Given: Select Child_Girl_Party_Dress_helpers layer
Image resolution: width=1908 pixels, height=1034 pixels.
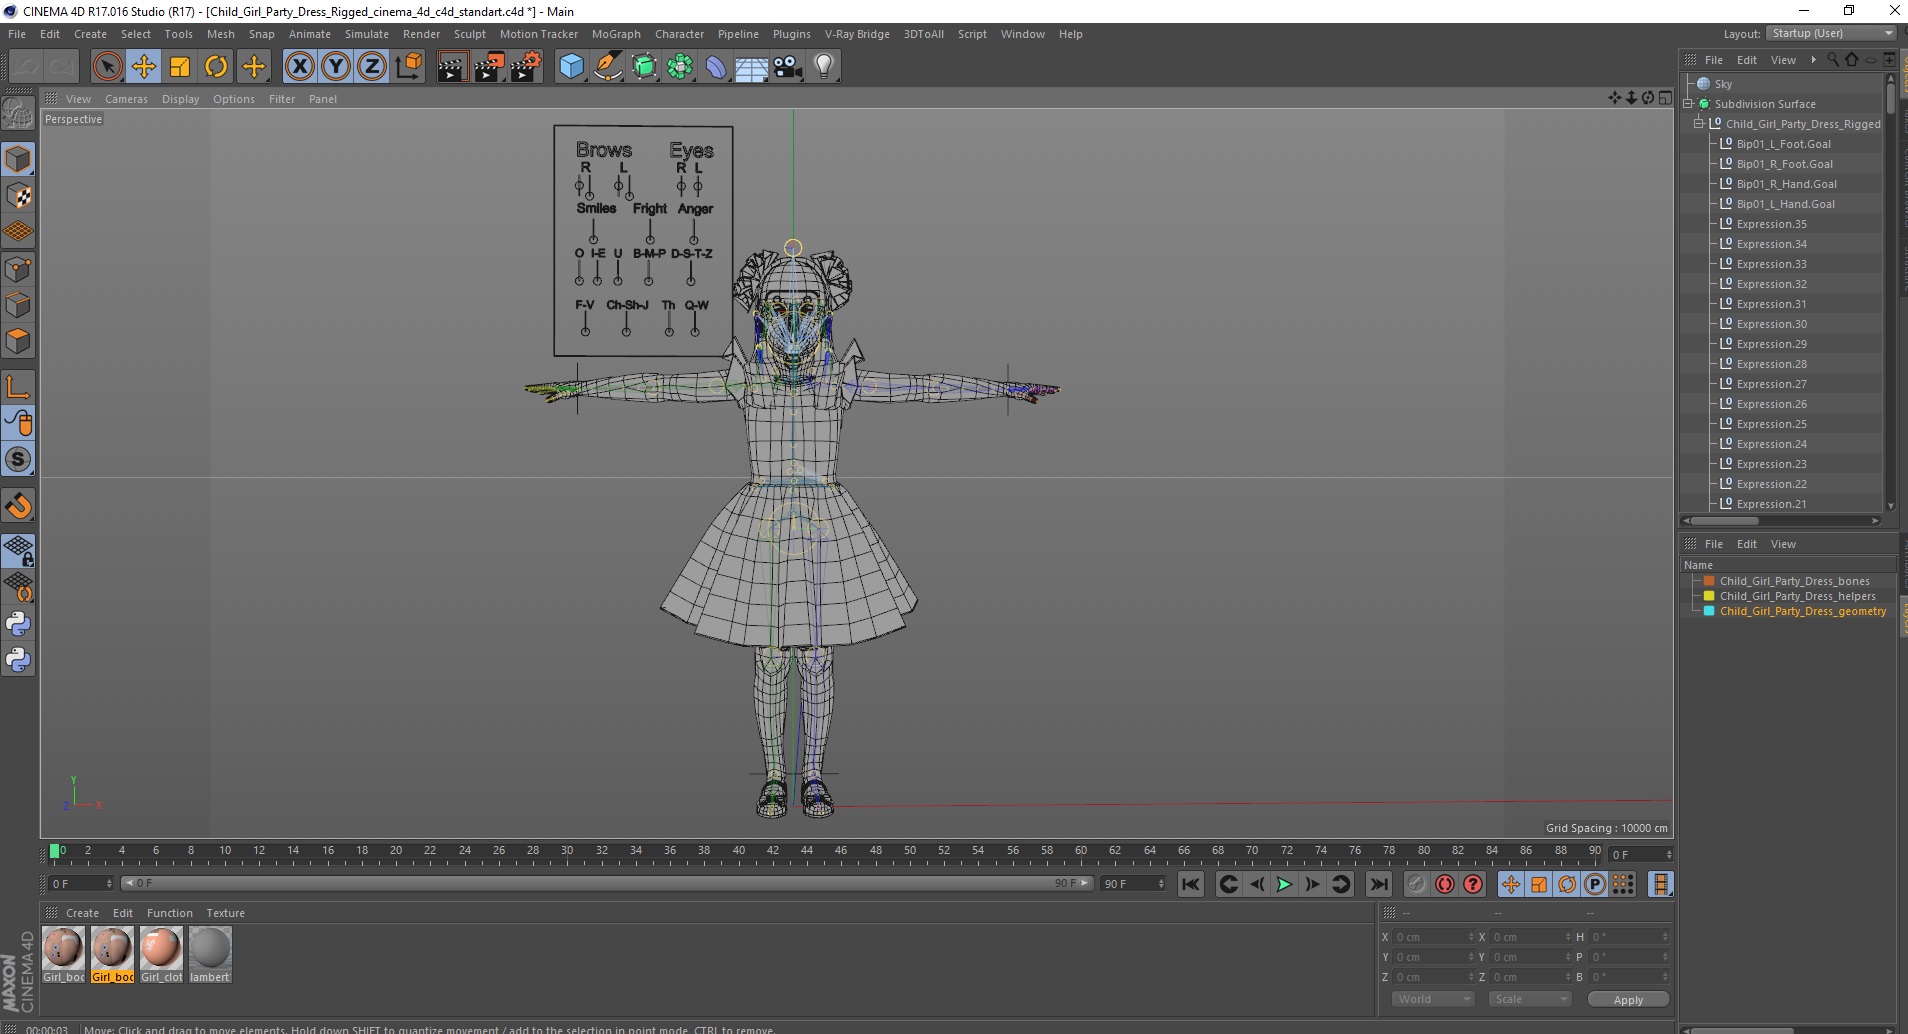Looking at the screenshot, I should coord(1797,596).
